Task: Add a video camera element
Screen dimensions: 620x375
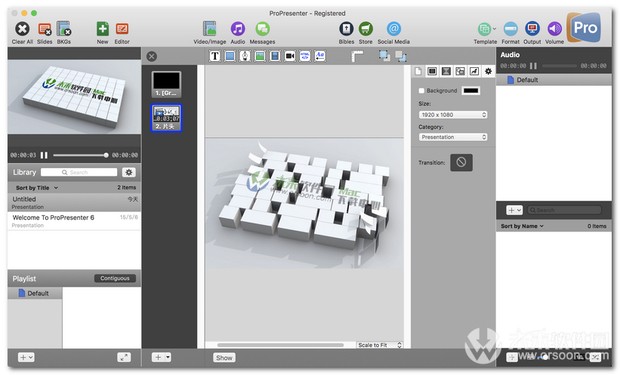Action: coord(290,56)
